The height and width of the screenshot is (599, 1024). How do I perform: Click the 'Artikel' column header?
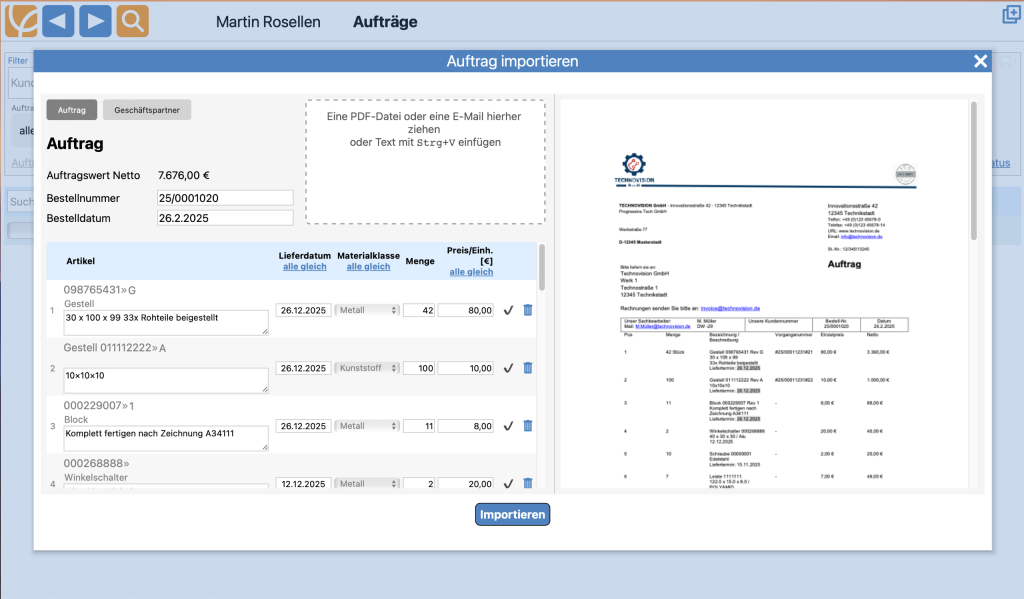tap(80, 261)
